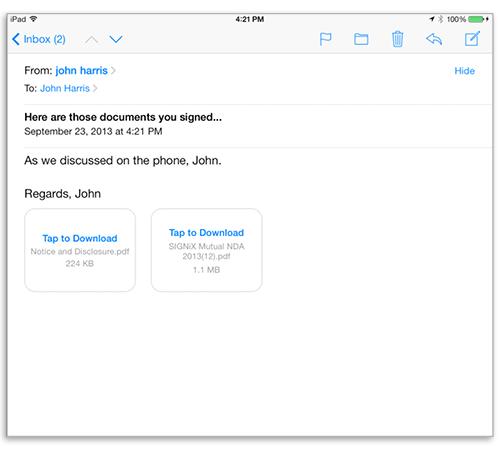Show next message with down arrow
Screen dimensions: 500x450
tap(116, 40)
